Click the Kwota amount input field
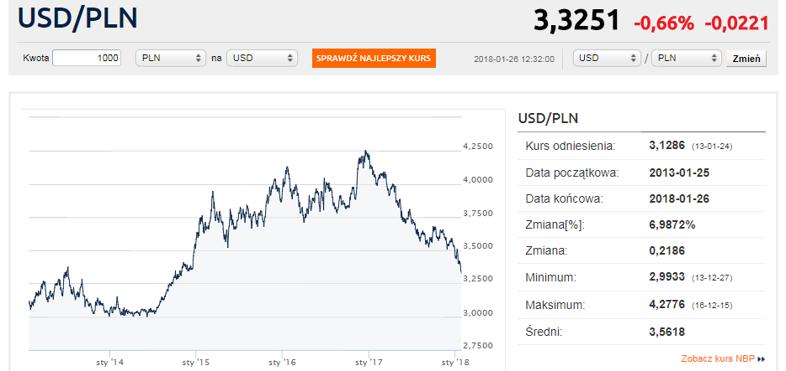786x371 pixels. coord(87,58)
